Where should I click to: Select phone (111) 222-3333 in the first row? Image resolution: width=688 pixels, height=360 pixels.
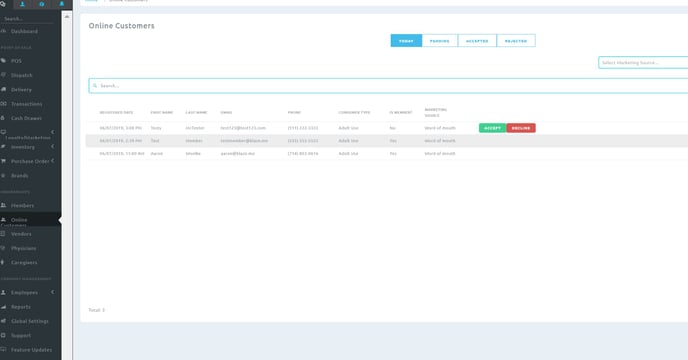(x=303, y=128)
